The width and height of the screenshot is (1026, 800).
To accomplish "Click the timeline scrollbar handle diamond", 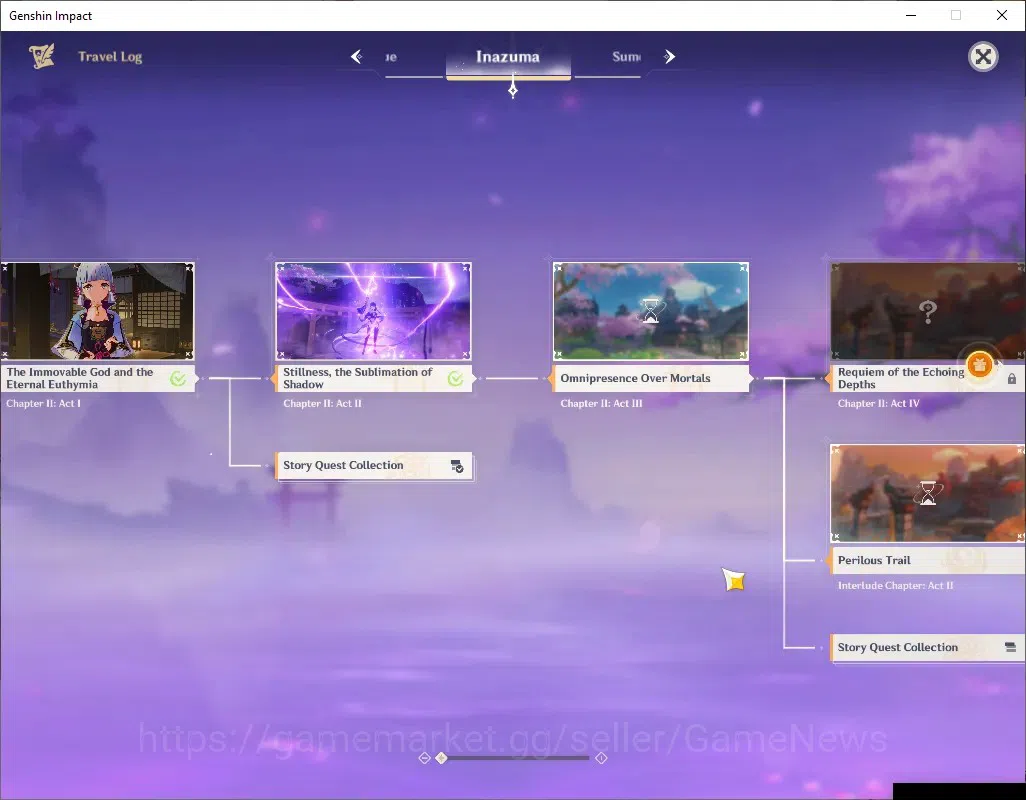I will pos(442,758).
